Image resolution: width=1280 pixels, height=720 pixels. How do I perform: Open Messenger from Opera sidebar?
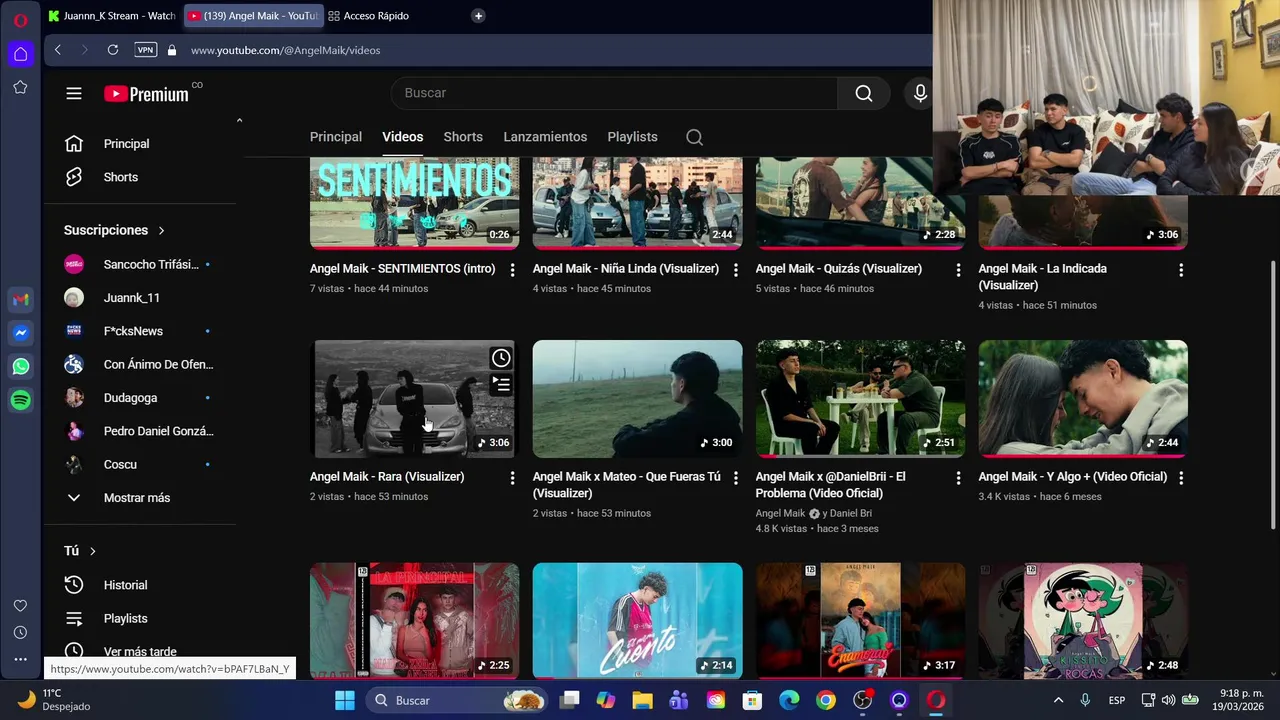click(21, 333)
